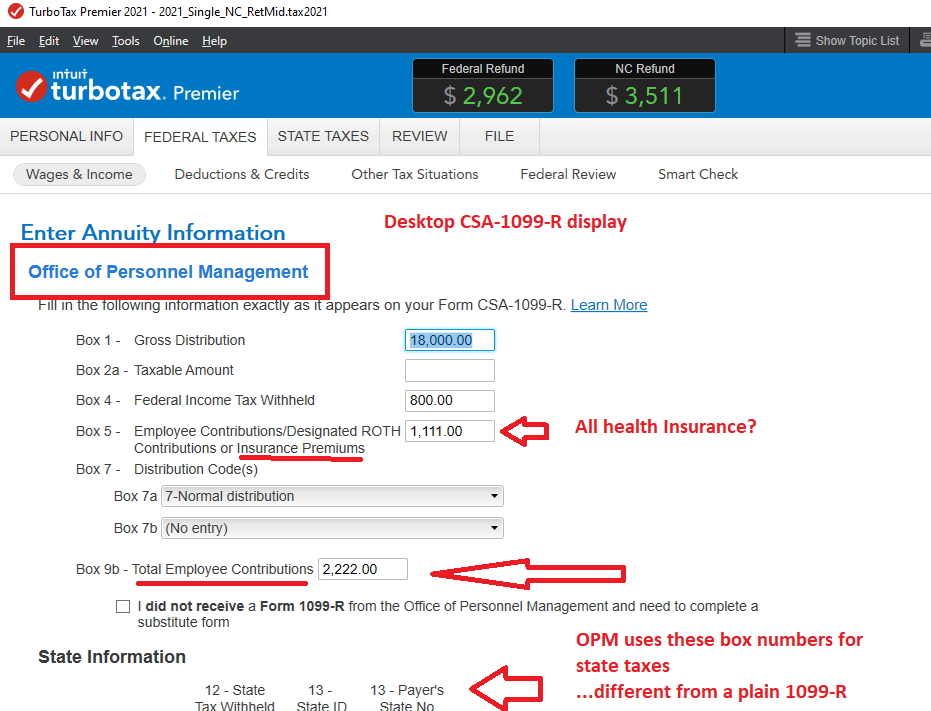
Task: Switch to the REVIEW tab
Action: click(x=419, y=137)
